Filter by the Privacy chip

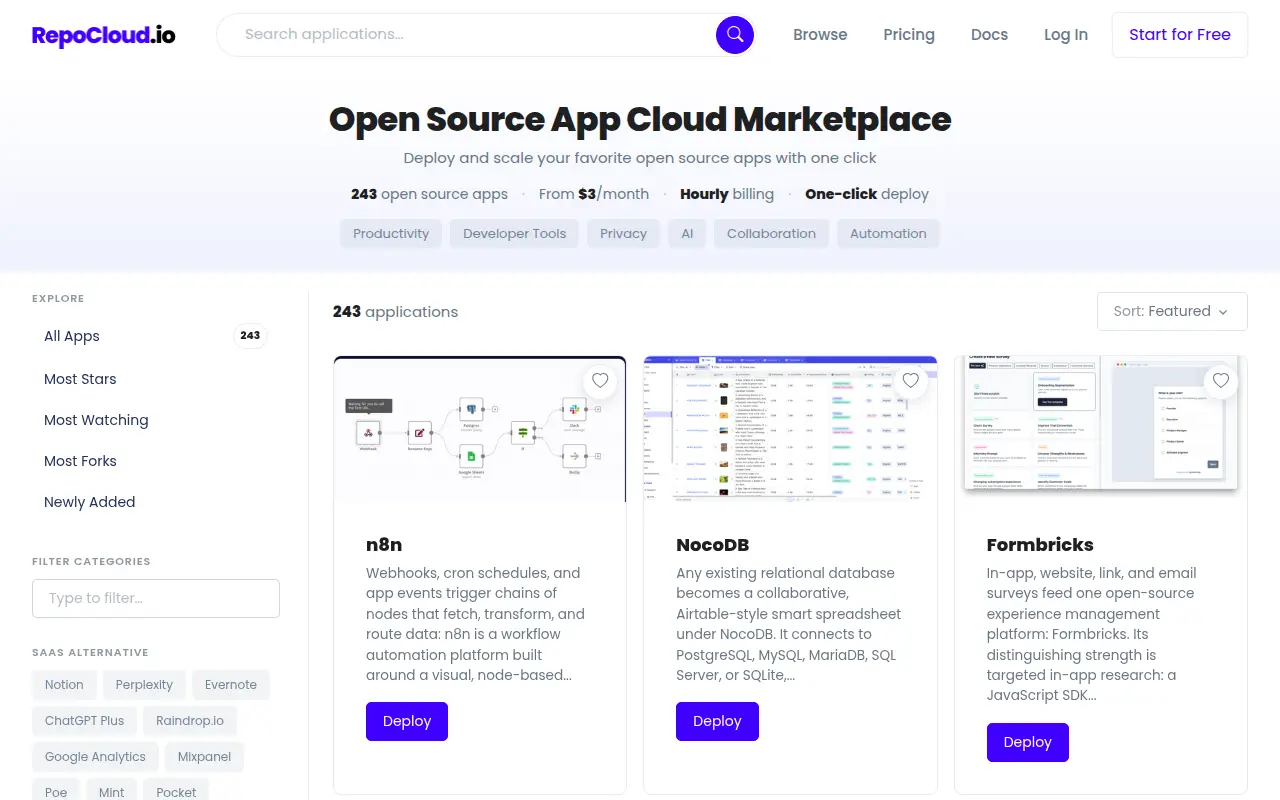[624, 234]
